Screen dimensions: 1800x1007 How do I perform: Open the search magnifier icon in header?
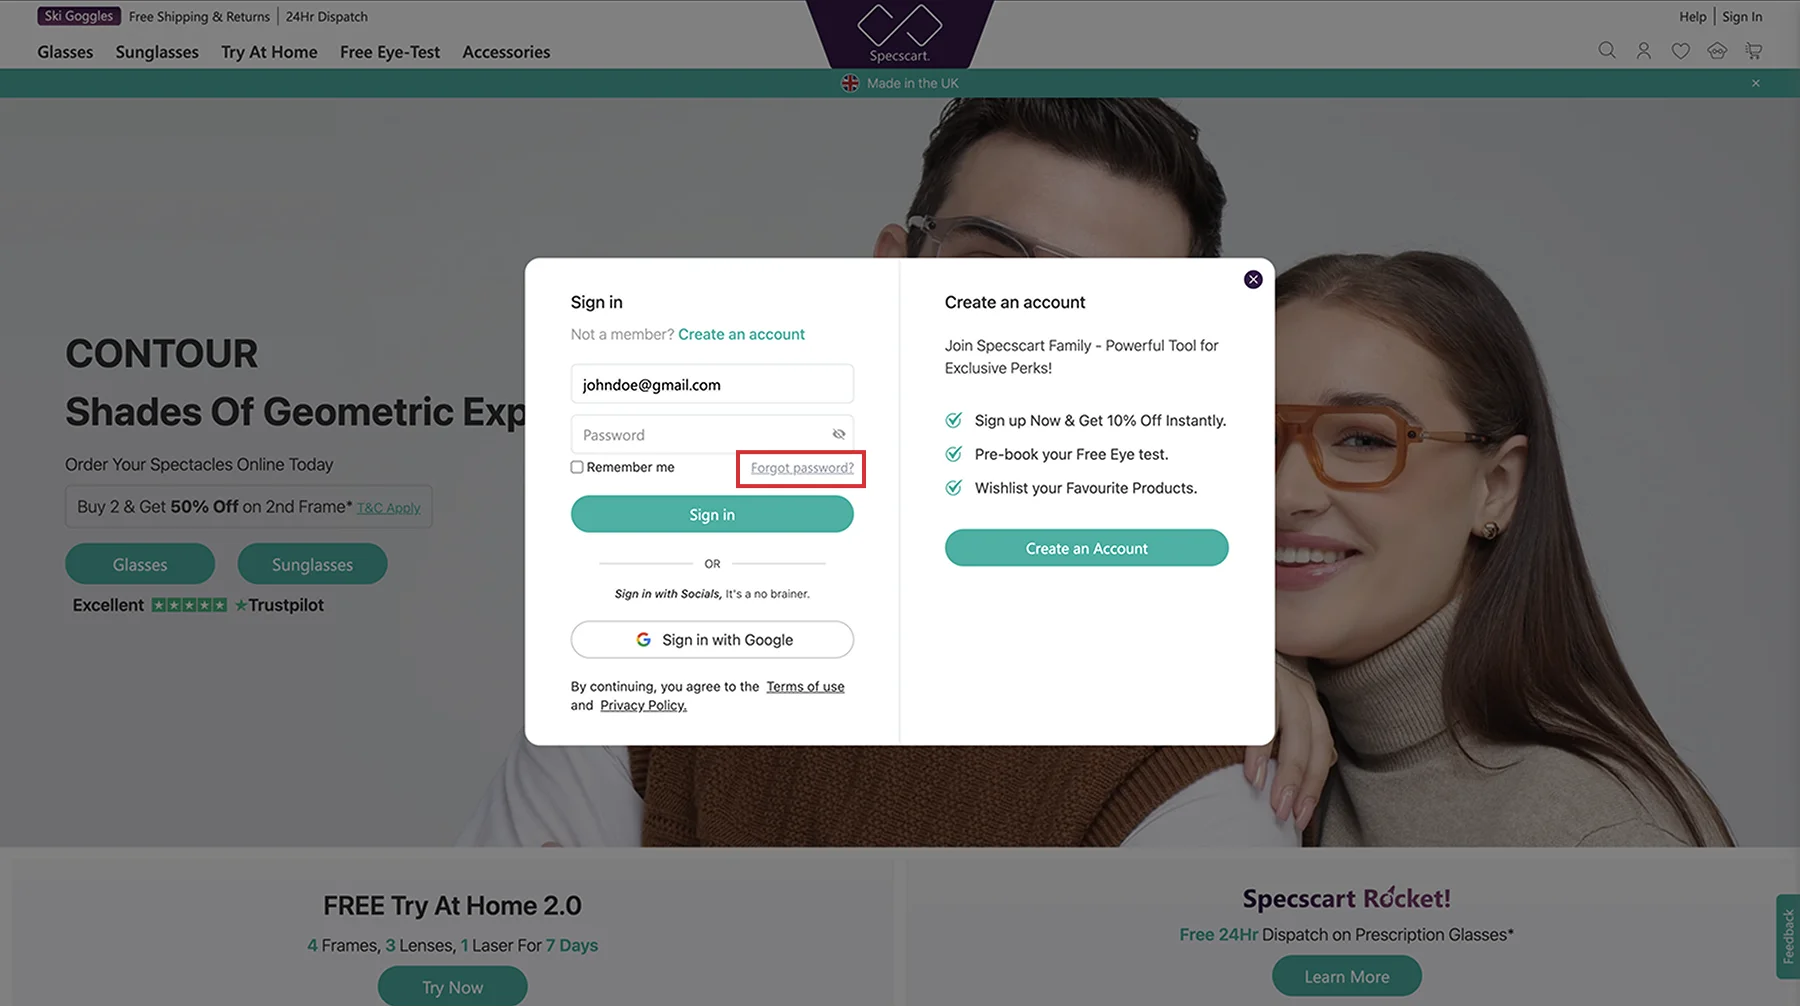click(1607, 50)
